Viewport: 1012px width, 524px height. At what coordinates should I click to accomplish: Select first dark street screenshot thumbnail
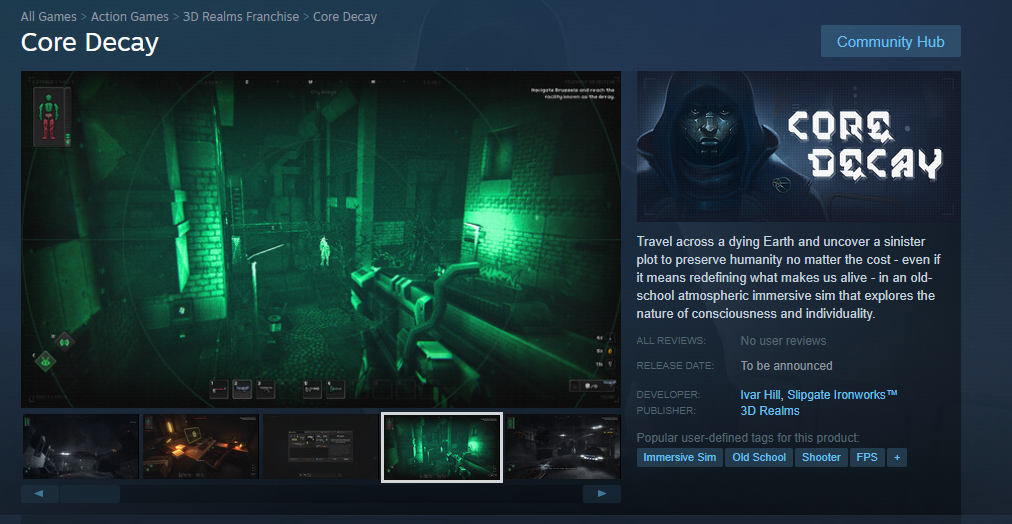click(81, 447)
